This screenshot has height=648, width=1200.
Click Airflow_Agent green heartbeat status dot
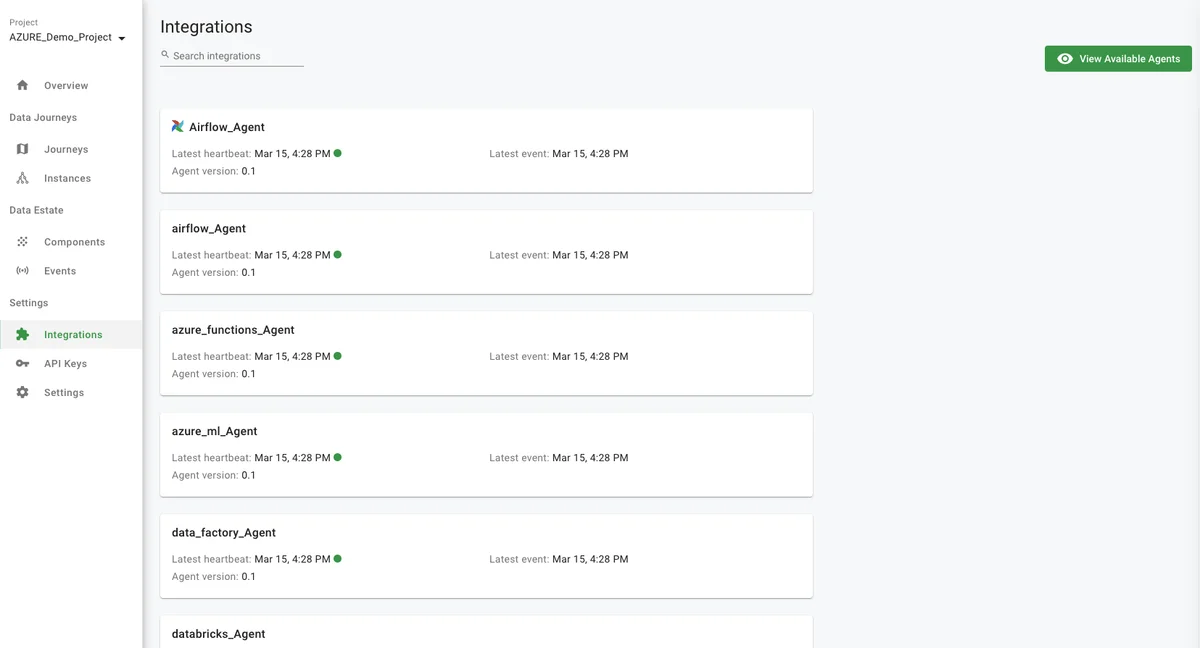[338, 153]
